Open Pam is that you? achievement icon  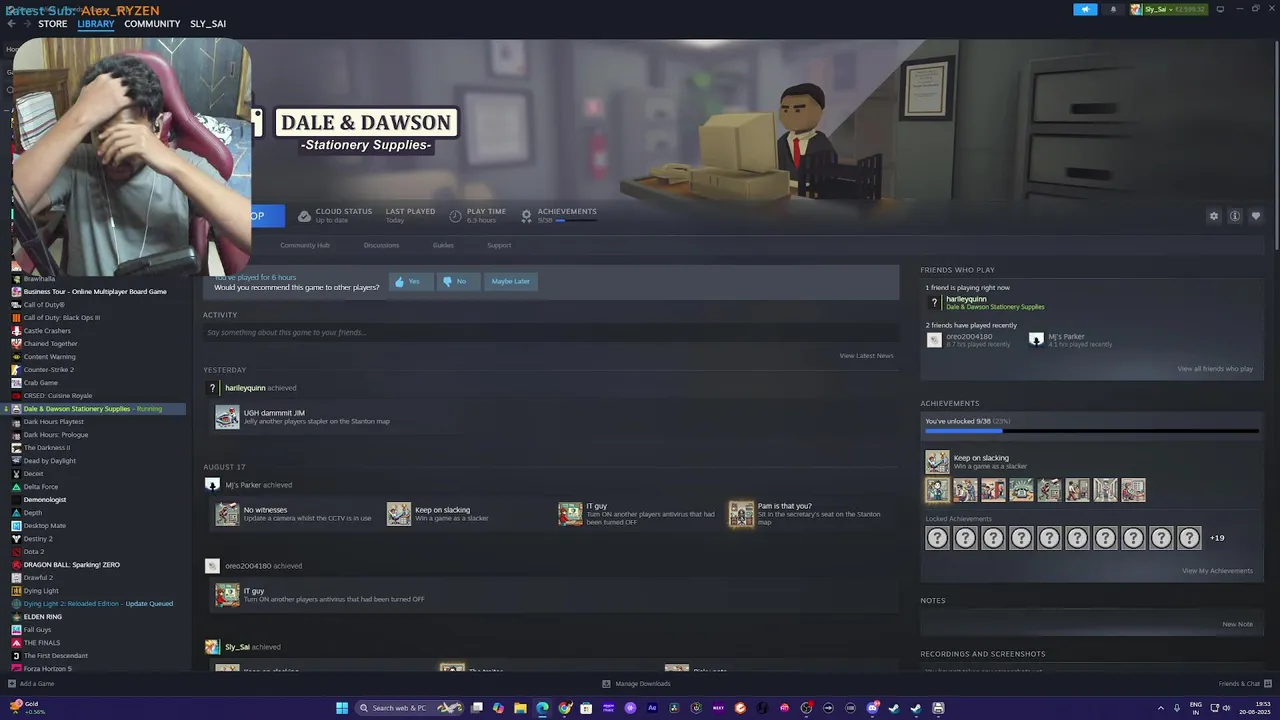coord(741,514)
